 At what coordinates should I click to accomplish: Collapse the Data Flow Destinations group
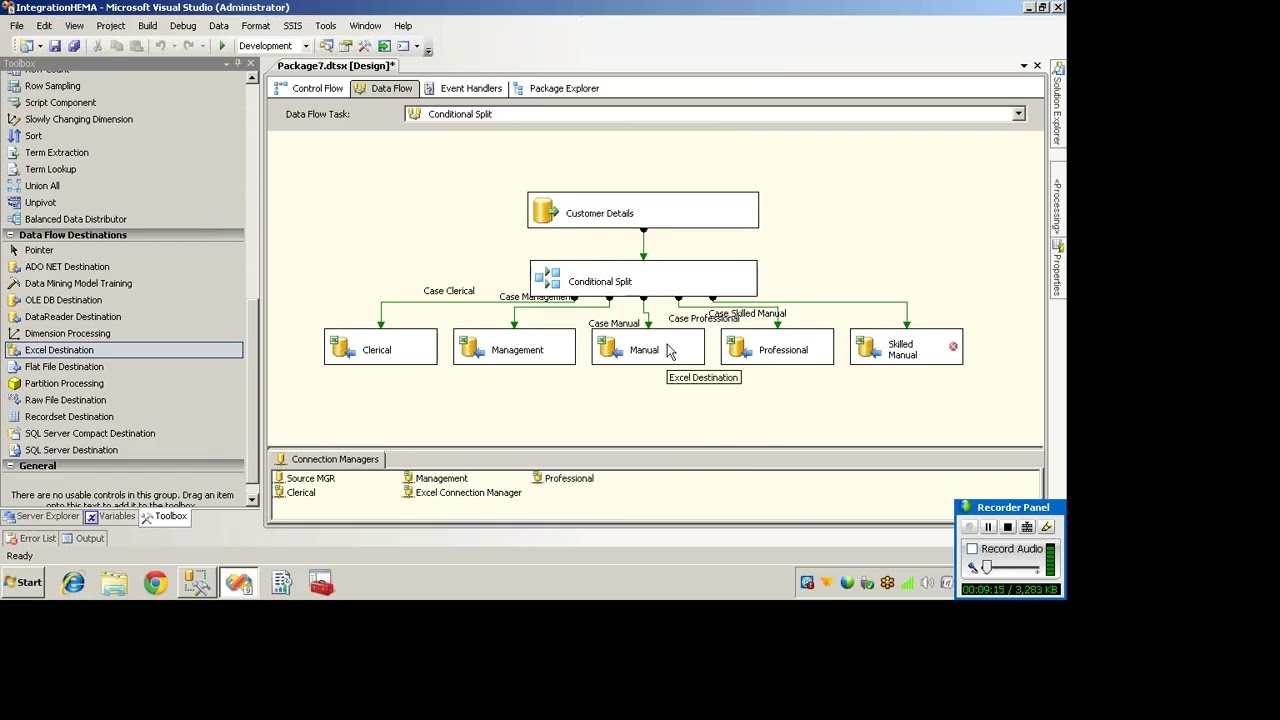click(10, 235)
